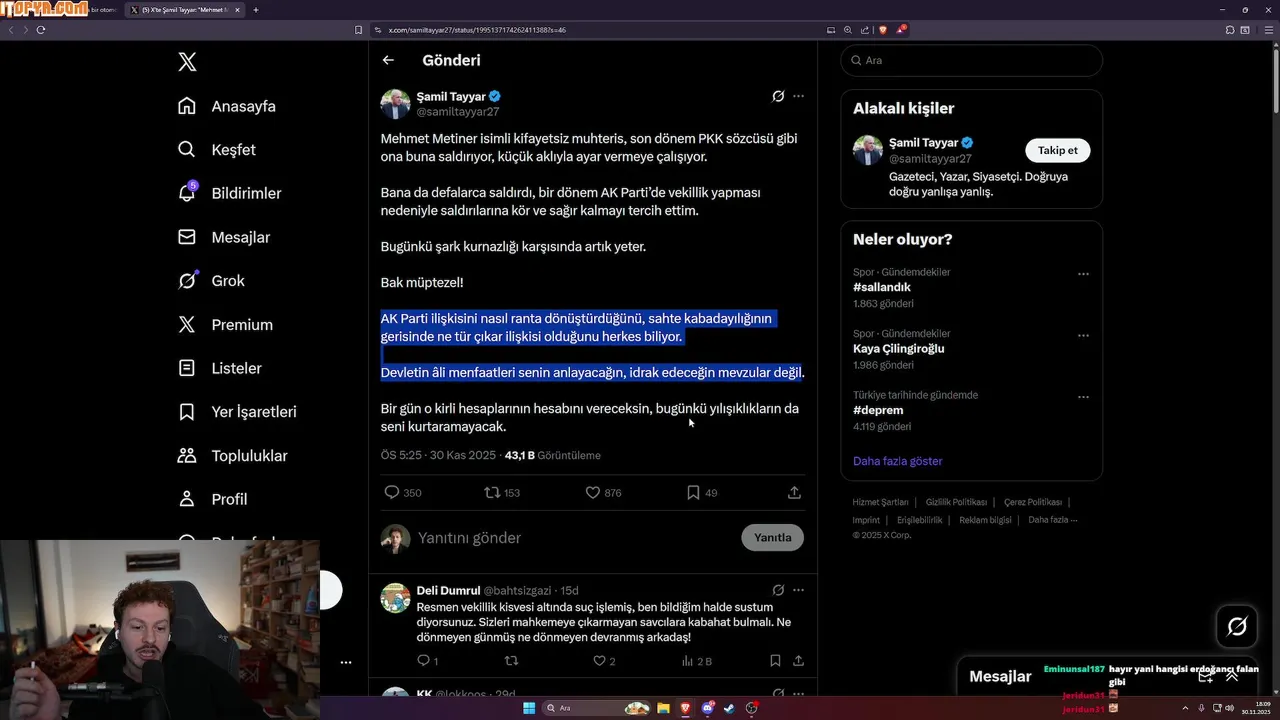1280x720 pixels.
Task: Open Bildirimler notifications
Action: 229,193
